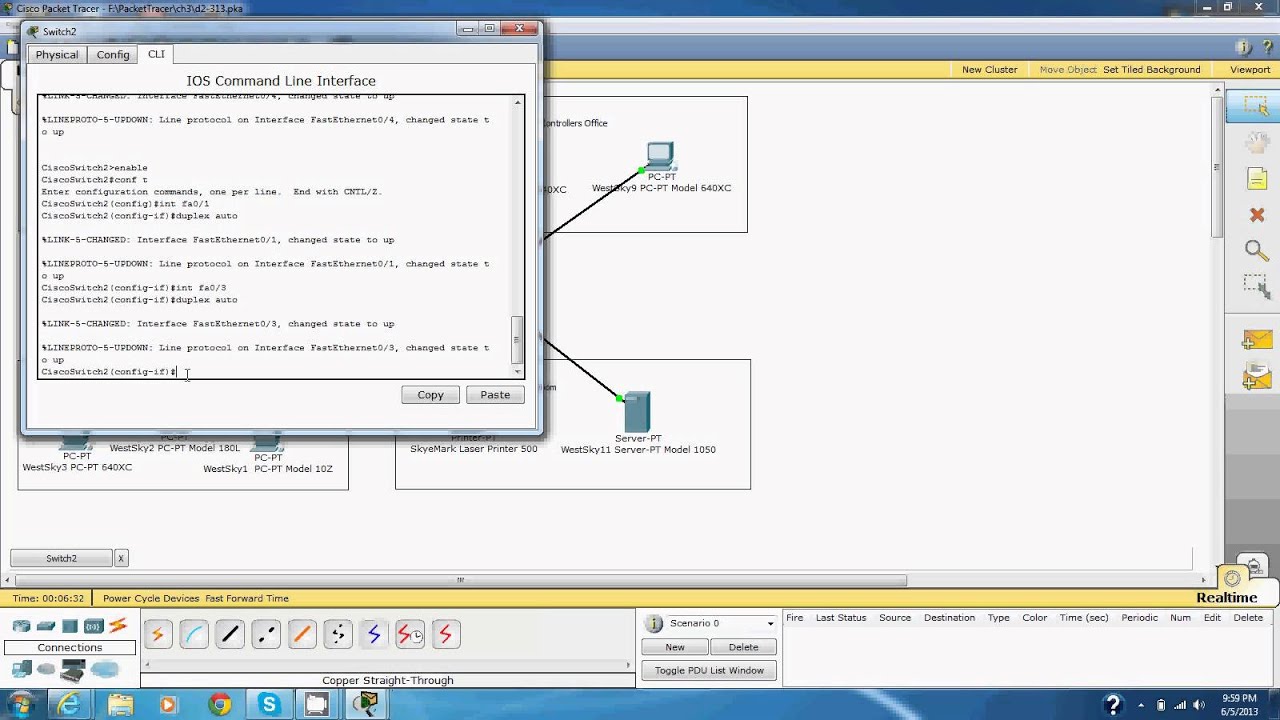Click New Cluster in the toolbar
This screenshot has height=720, width=1280.
[x=989, y=70]
